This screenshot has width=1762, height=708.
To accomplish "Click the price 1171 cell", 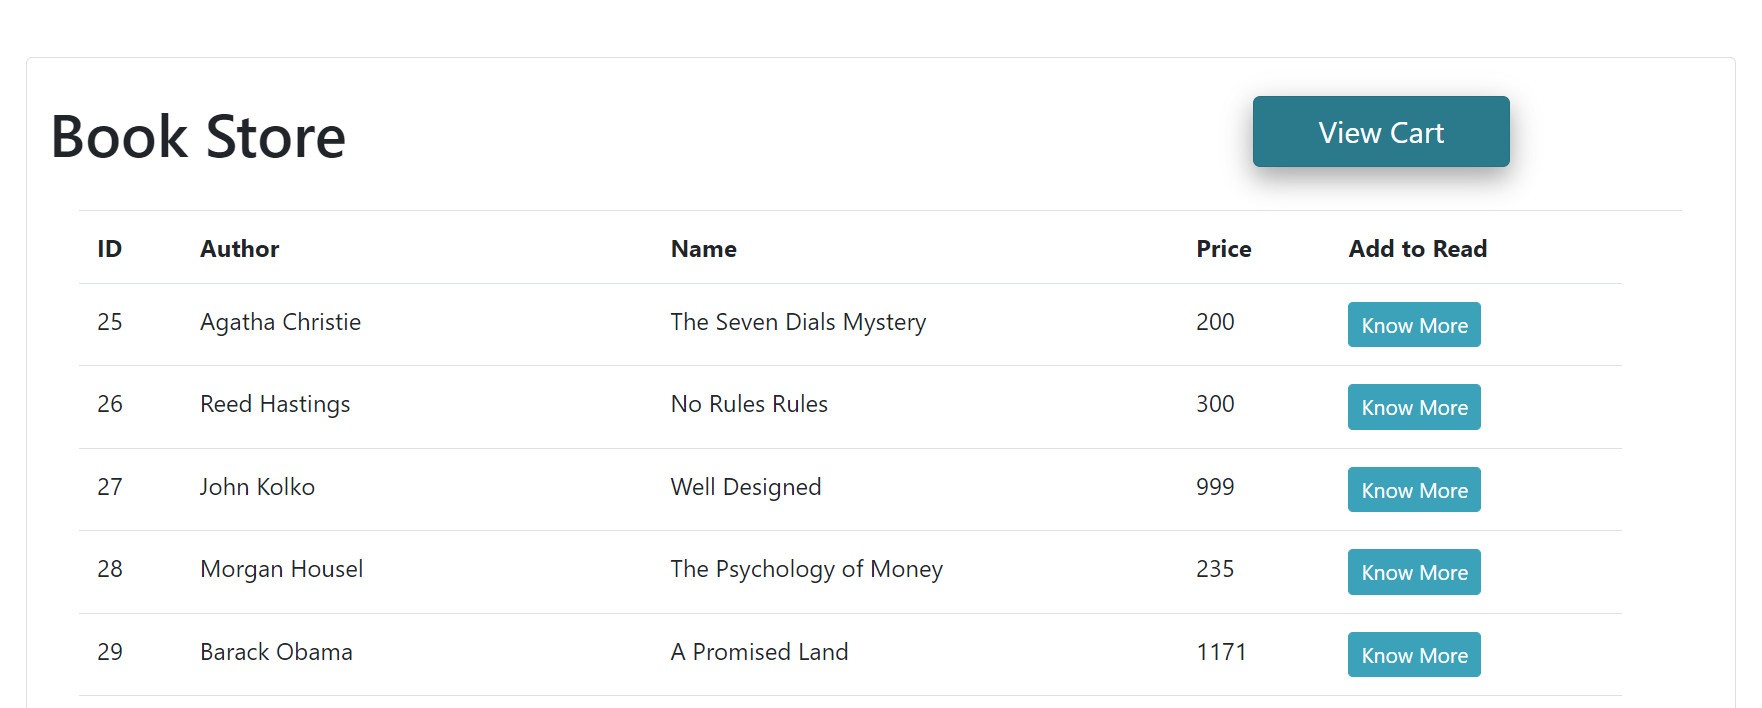I will pos(1221,652).
